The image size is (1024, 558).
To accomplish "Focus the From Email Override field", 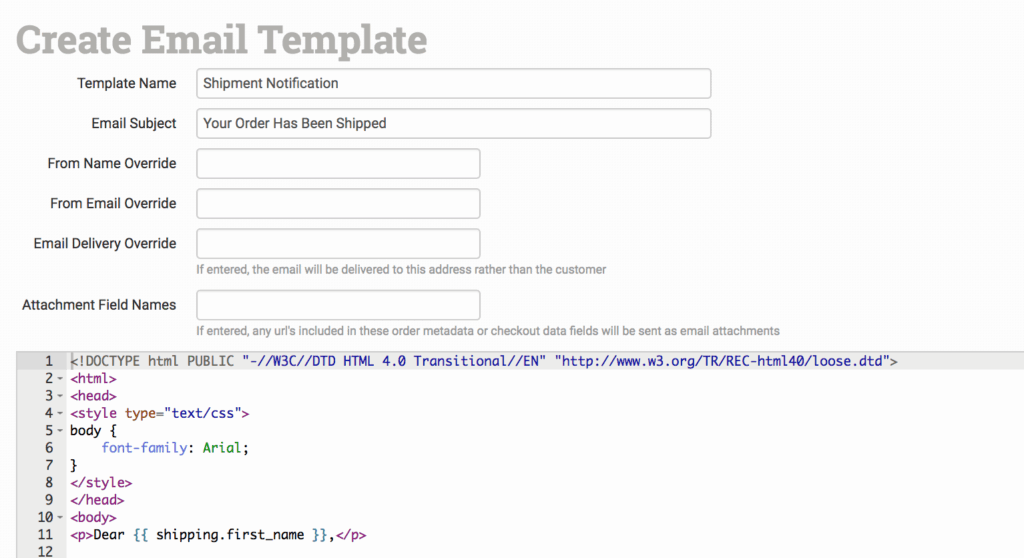I will coord(338,203).
